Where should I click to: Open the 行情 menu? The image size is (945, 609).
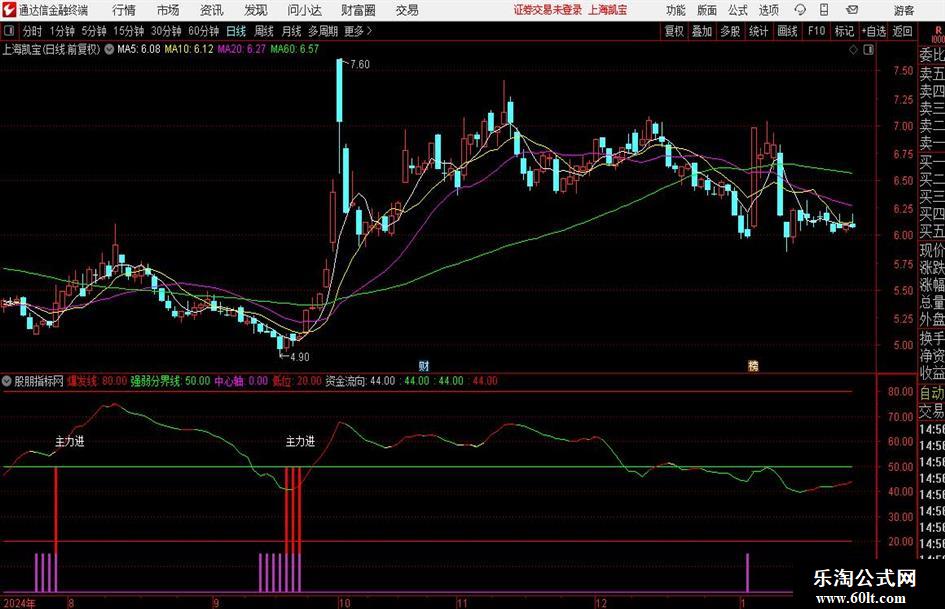(124, 10)
